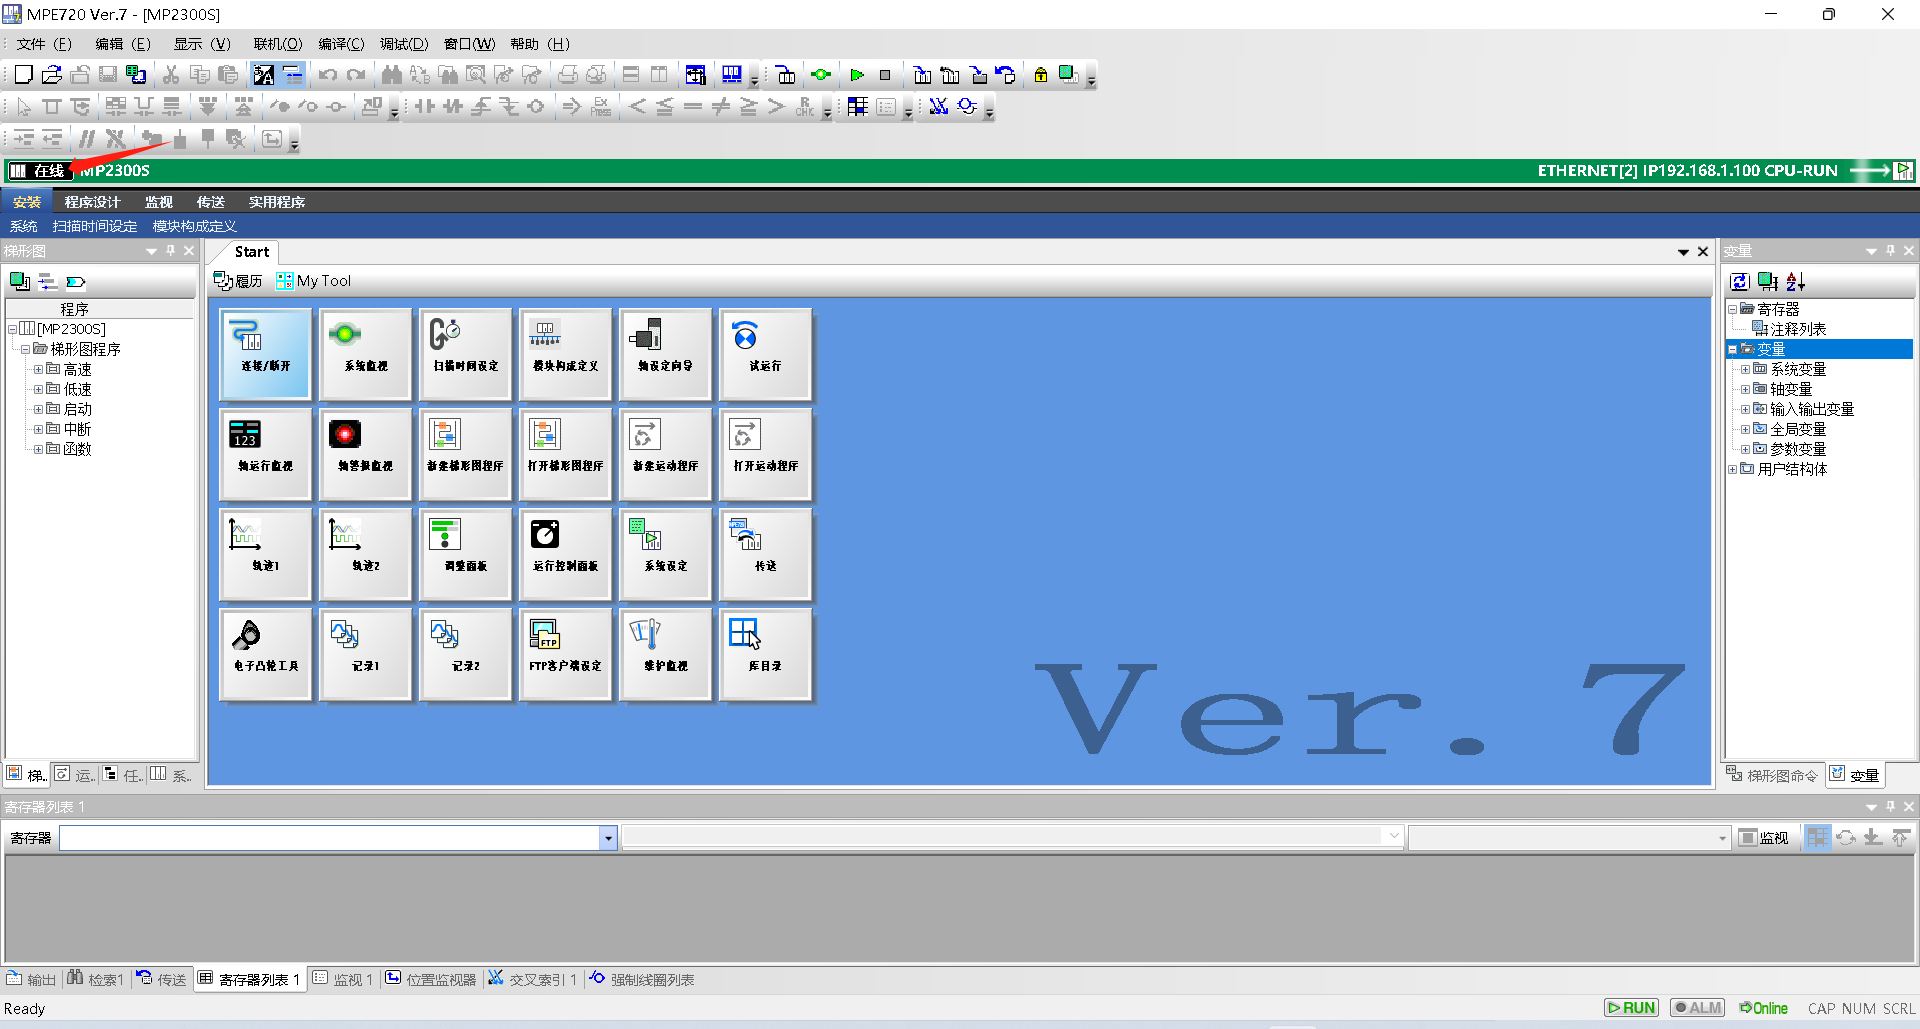This screenshot has height=1029, width=1920.
Task: Click the 扫描时间设定 link in sub-ribbon
Action: pos(95,226)
